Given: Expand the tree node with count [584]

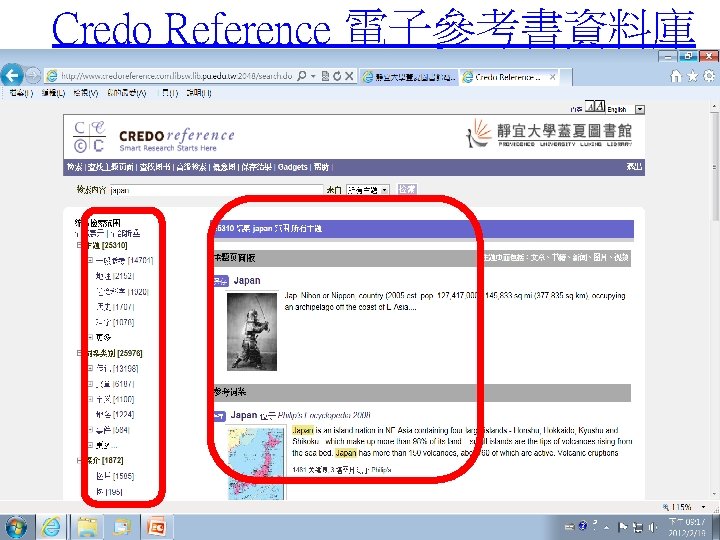Looking at the screenshot, I should coord(90,430).
